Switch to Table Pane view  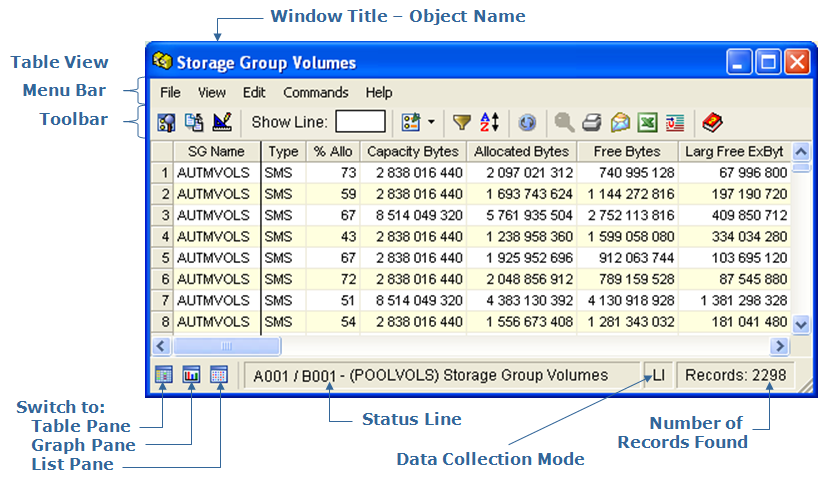(x=164, y=374)
